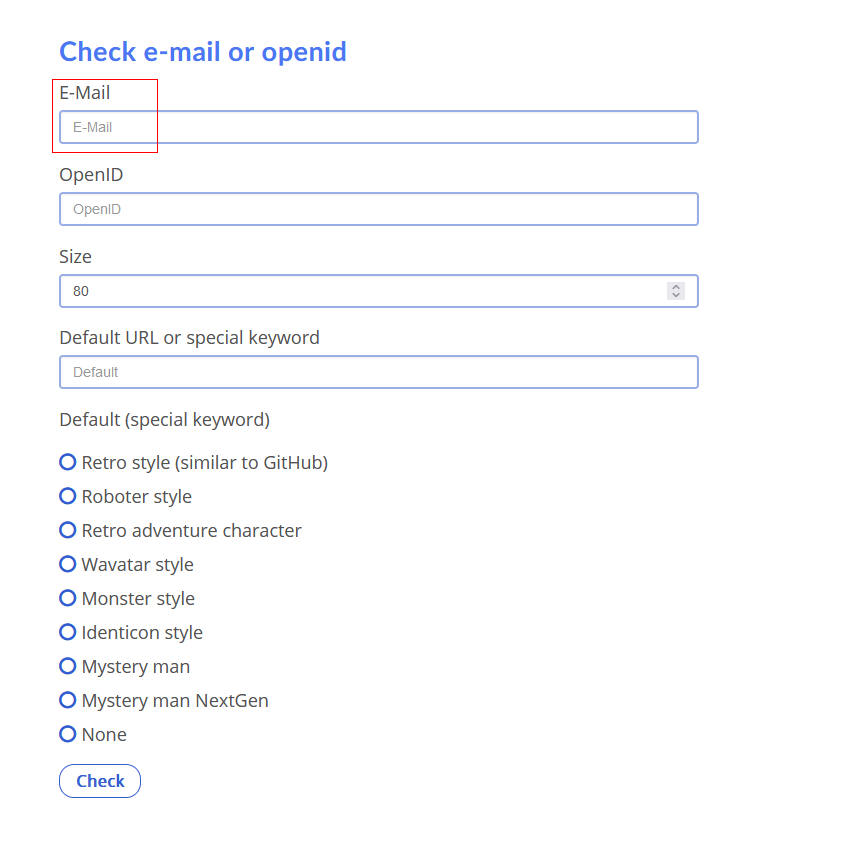Click the Size number field showing 80
The height and width of the screenshot is (857, 845).
click(x=360, y=291)
